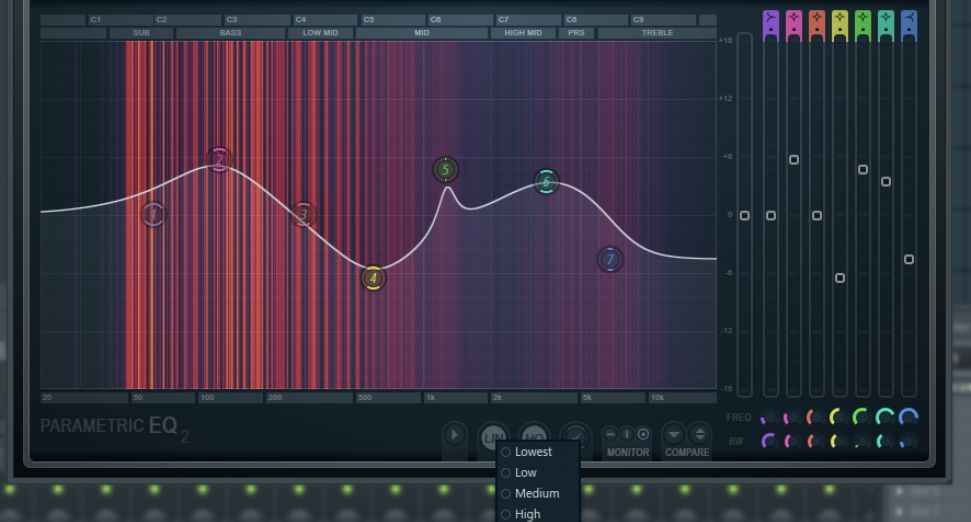Viewport: 971px width, 522px height.
Task: Toggle HQ high precision mode
Action: (534, 433)
